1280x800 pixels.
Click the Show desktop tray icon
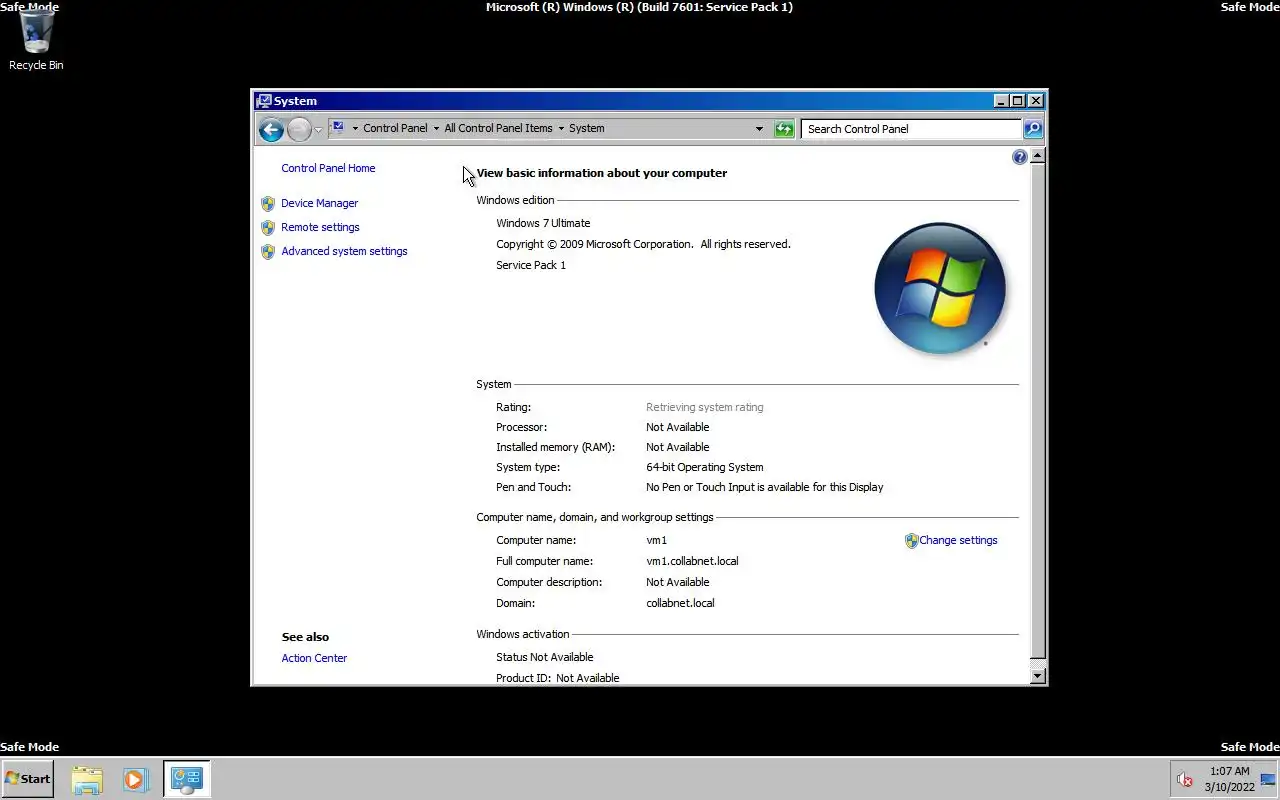point(1267,779)
